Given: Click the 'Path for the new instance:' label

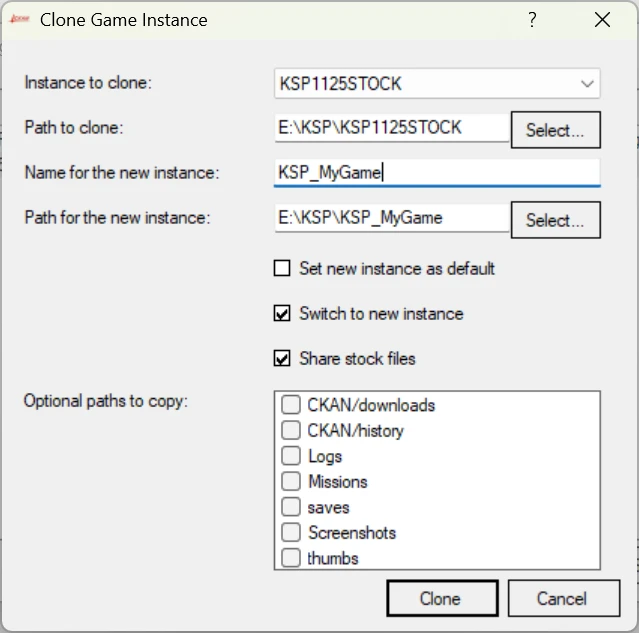Looking at the screenshot, I should coord(117,217).
